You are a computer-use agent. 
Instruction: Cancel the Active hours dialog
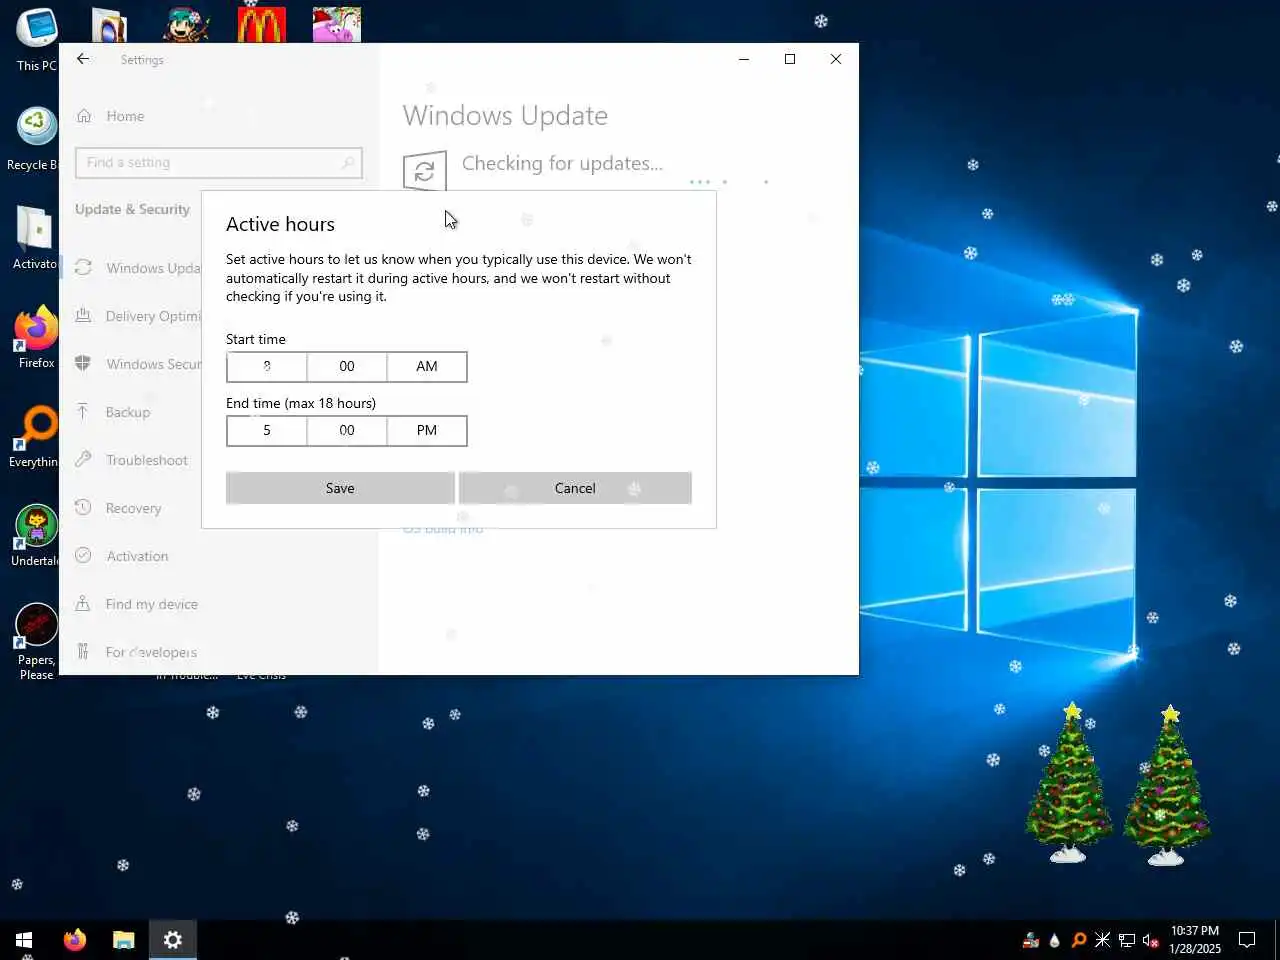(x=575, y=488)
